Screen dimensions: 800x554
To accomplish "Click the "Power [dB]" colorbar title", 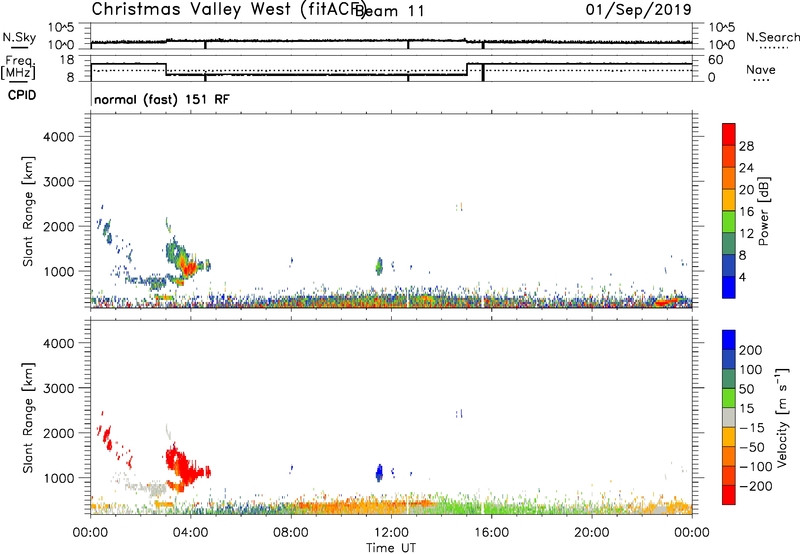I will [763, 211].
